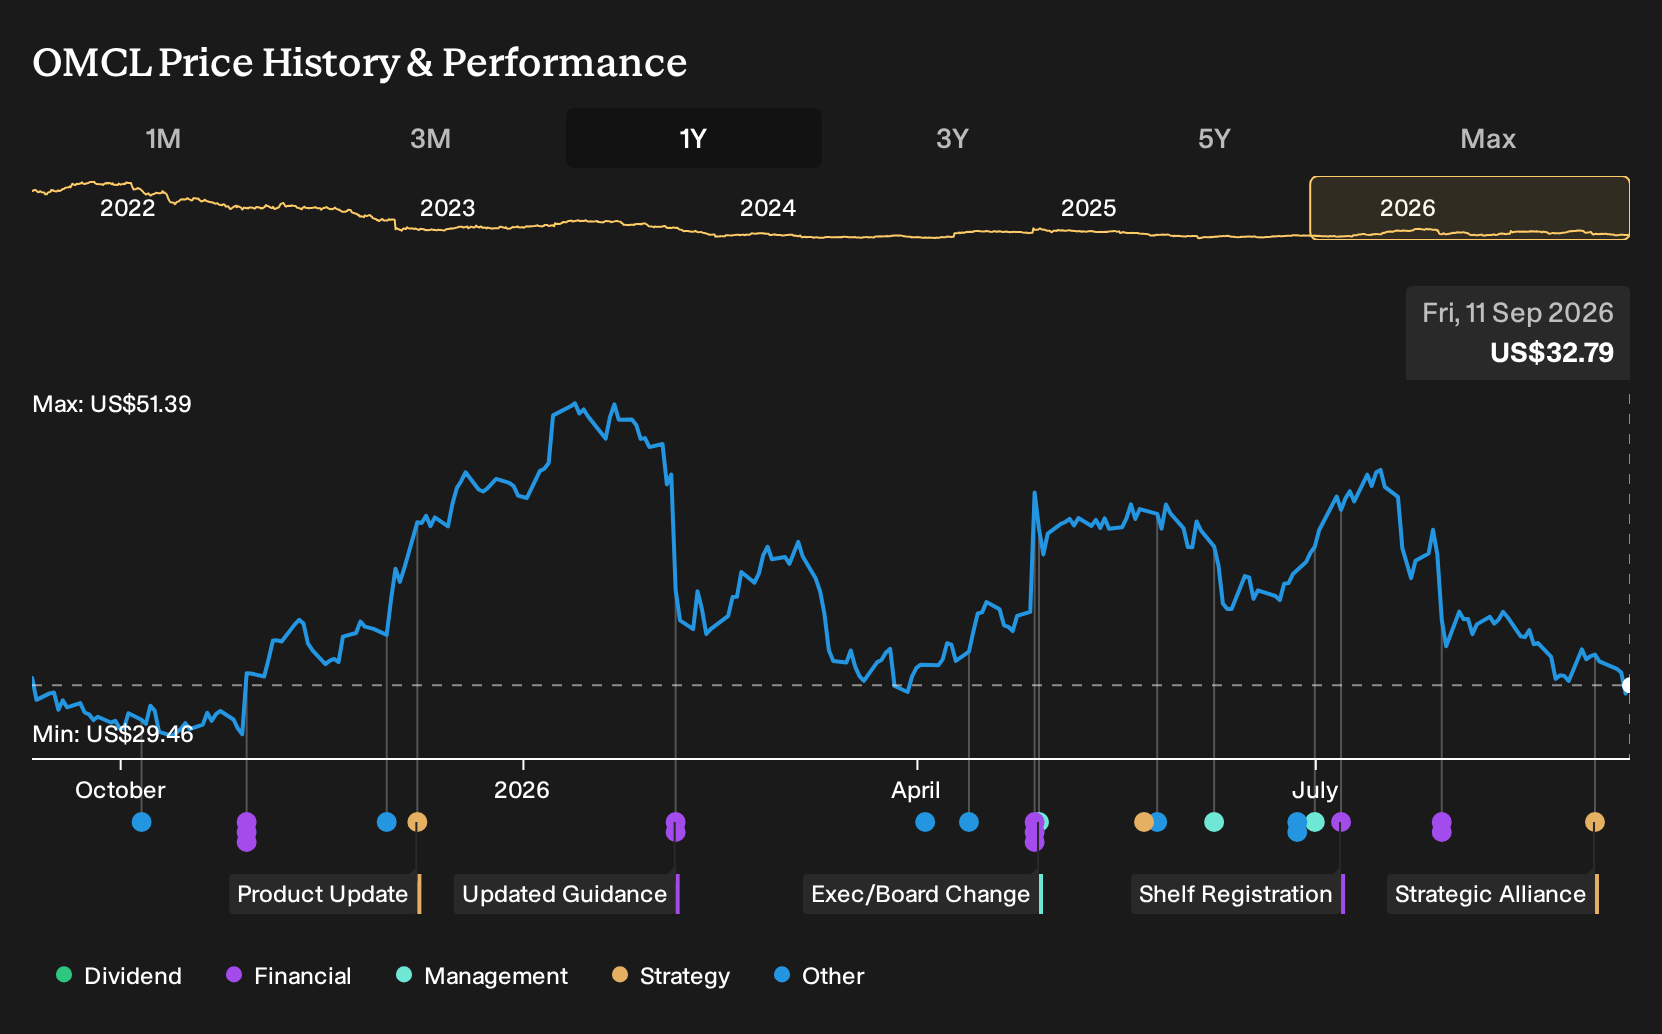Click purple marker stack between Shelf Registration and Strategic Alliance
The width and height of the screenshot is (1662, 1034).
pos(1441,827)
